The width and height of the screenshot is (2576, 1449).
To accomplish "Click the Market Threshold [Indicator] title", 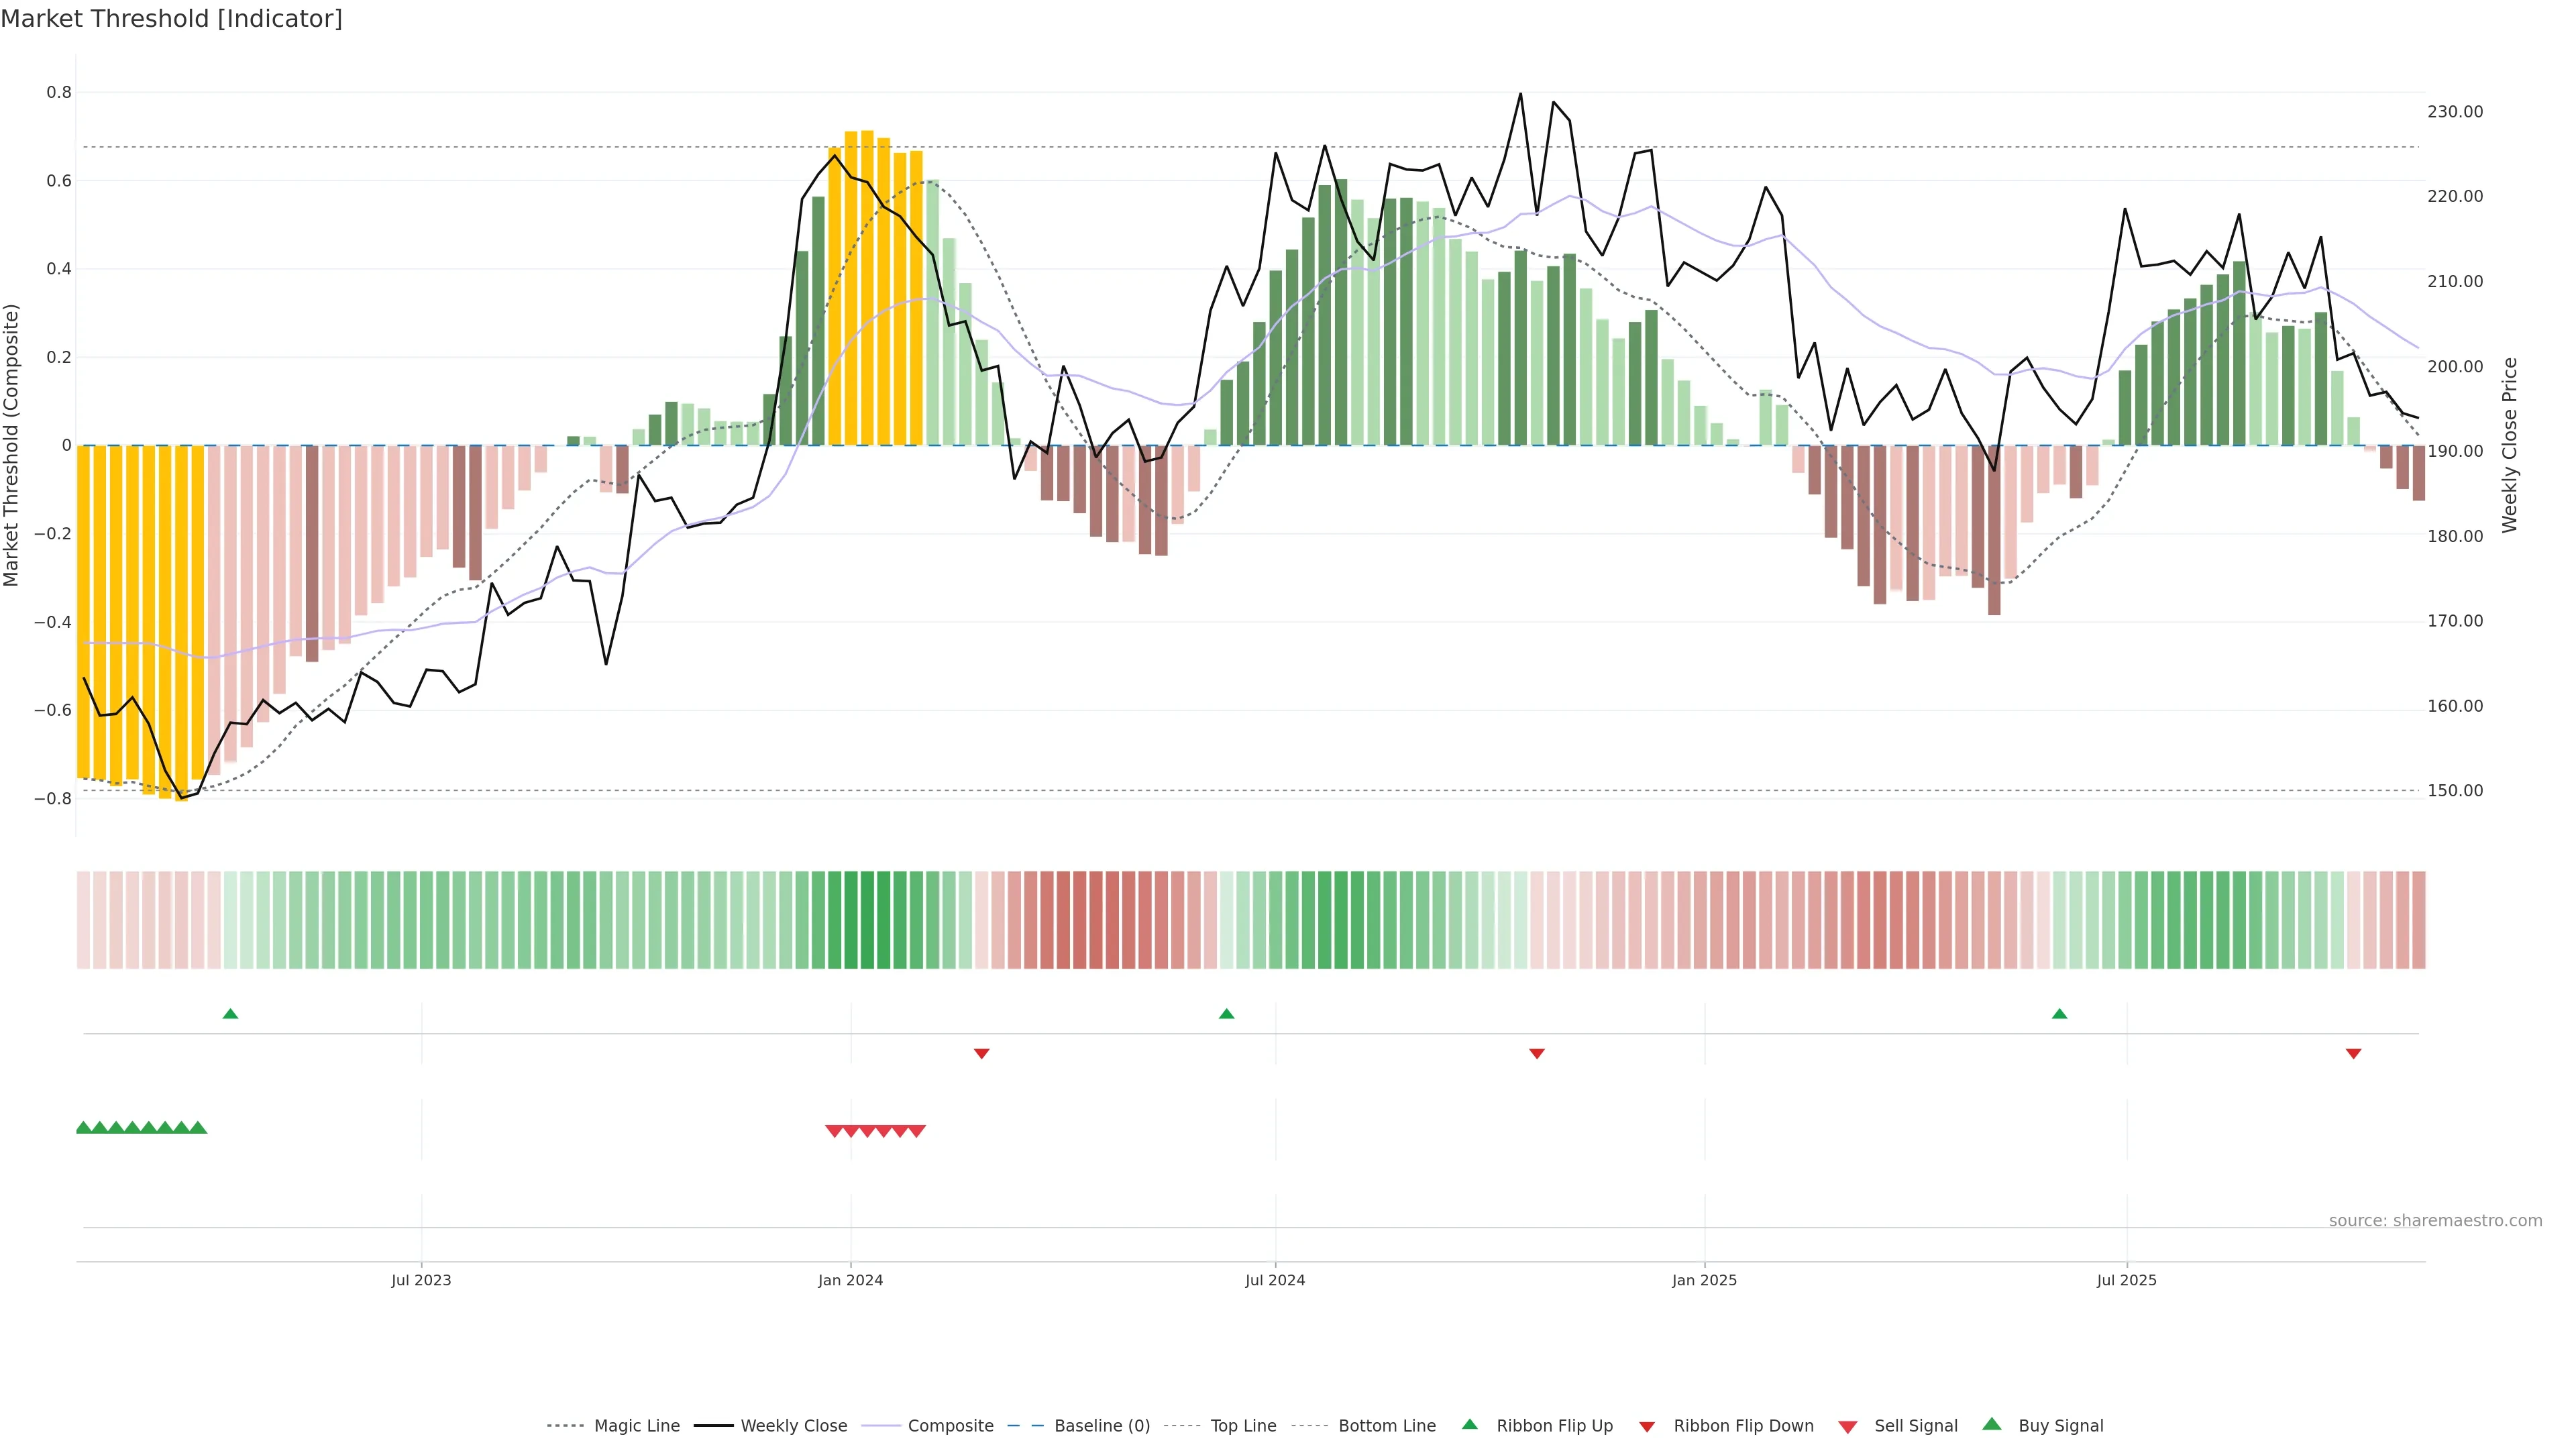I will [171, 19].
